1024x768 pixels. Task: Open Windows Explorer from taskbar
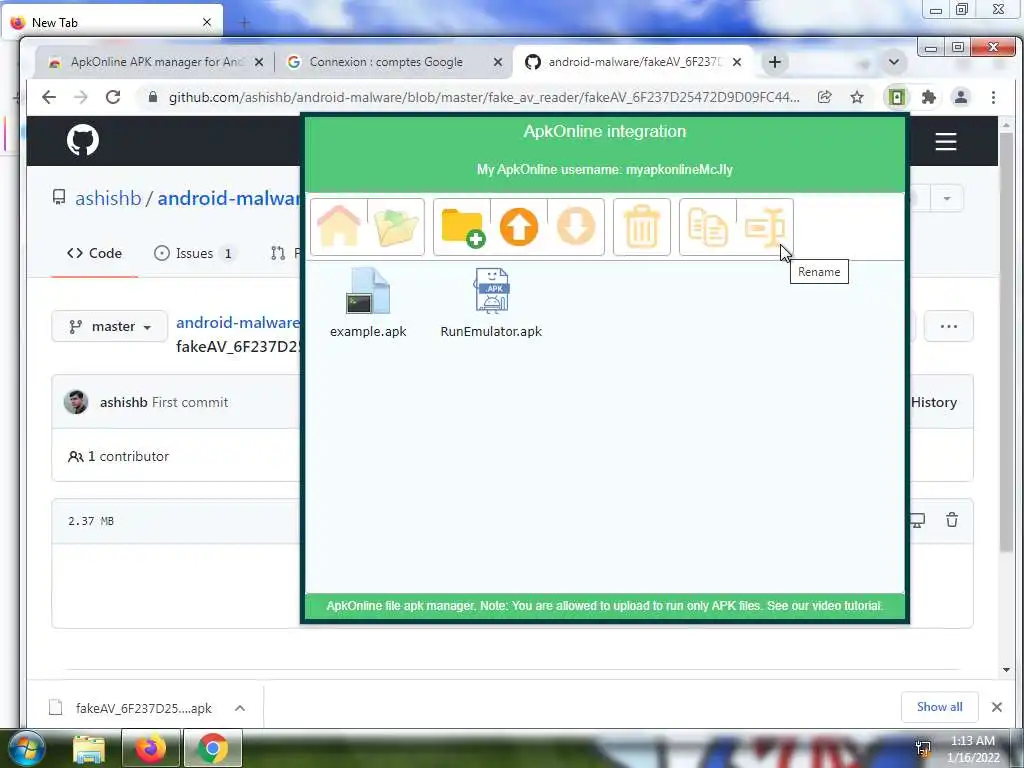coord(89,748)
